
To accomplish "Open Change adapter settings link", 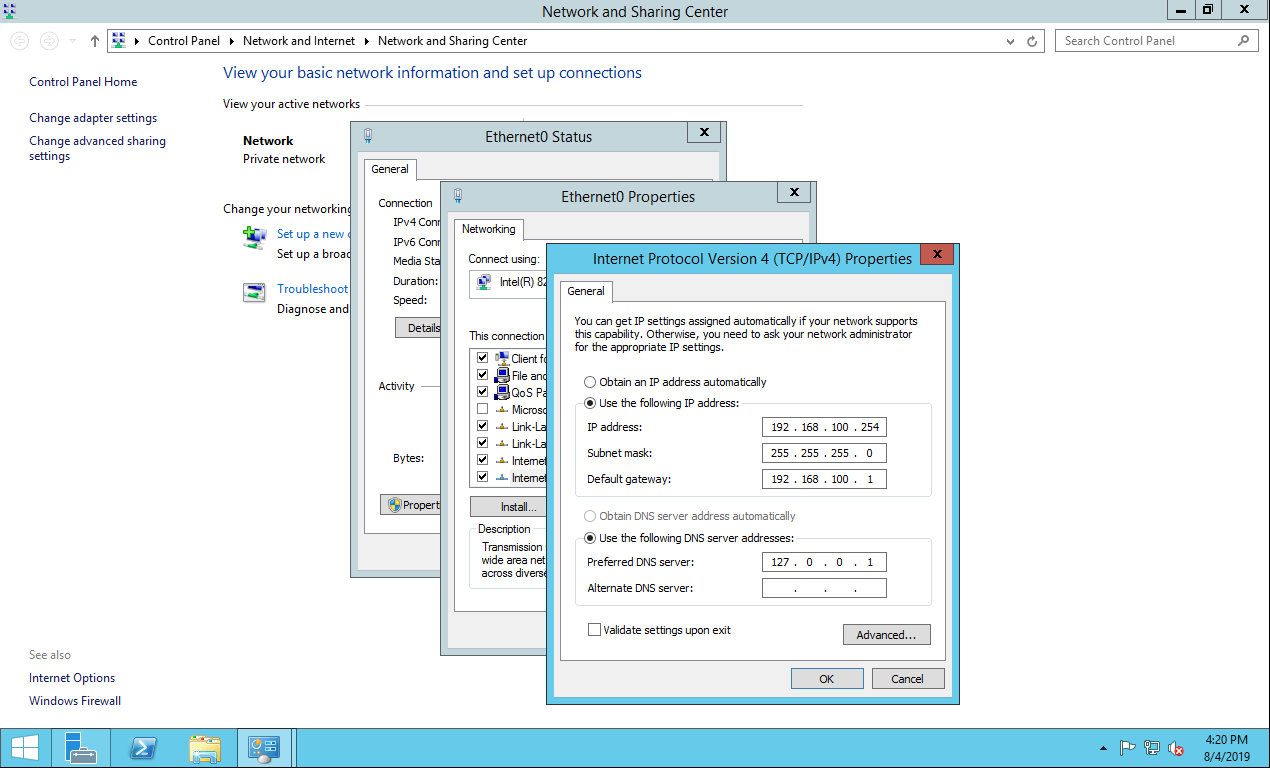I will [x=93, y=118].
